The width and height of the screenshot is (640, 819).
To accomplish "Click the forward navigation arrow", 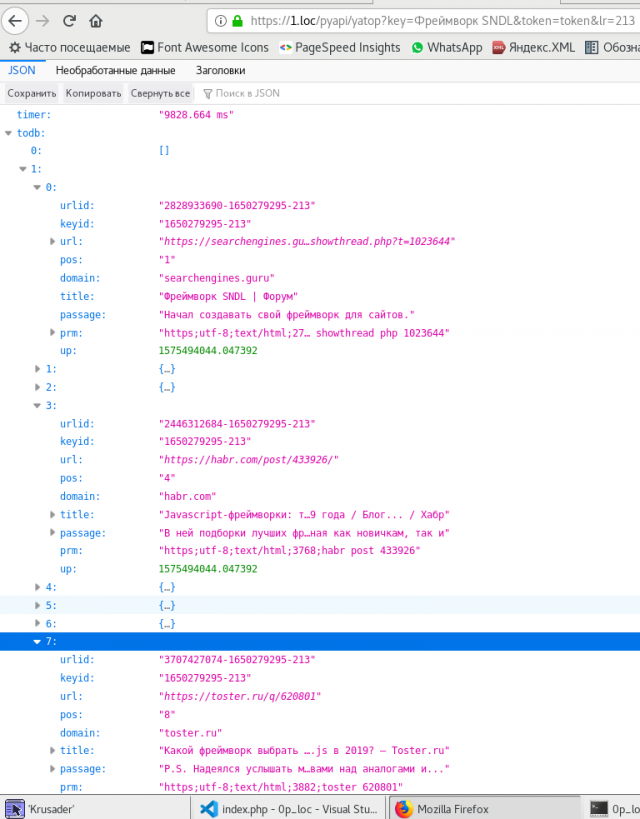I will point(42,21).
